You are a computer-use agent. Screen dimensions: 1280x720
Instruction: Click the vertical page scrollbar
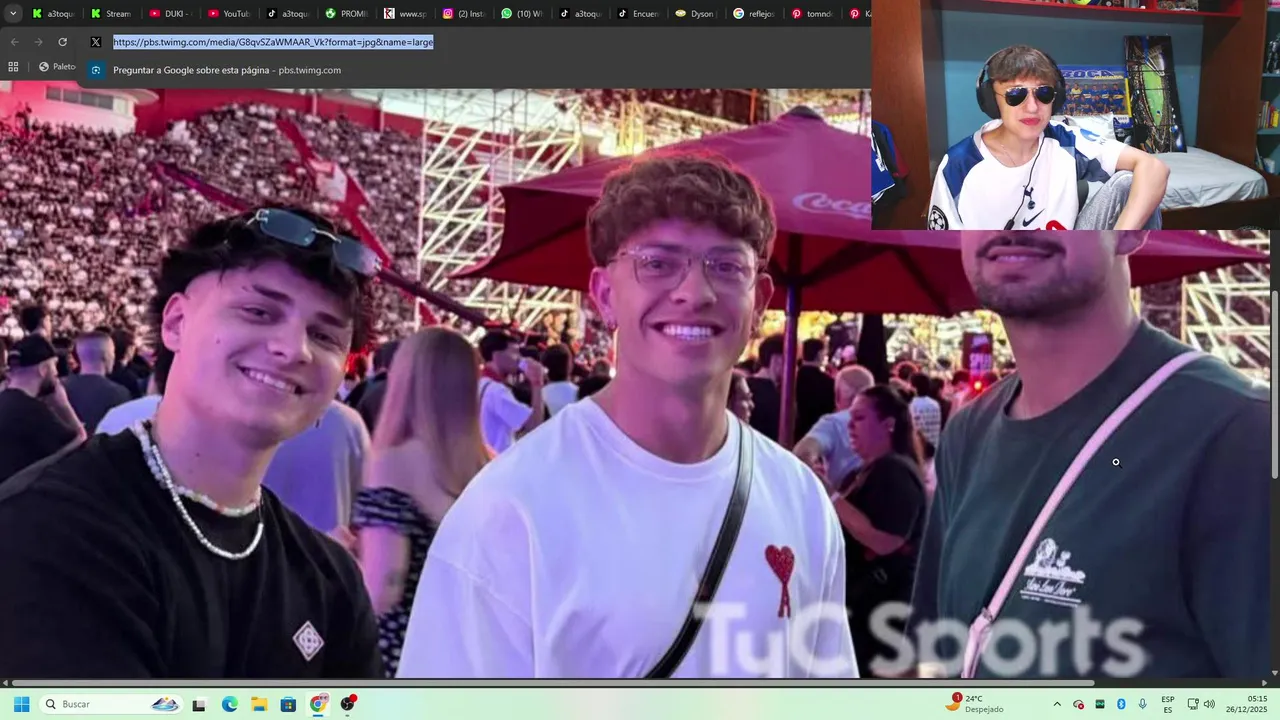(x=1274, y=384)
